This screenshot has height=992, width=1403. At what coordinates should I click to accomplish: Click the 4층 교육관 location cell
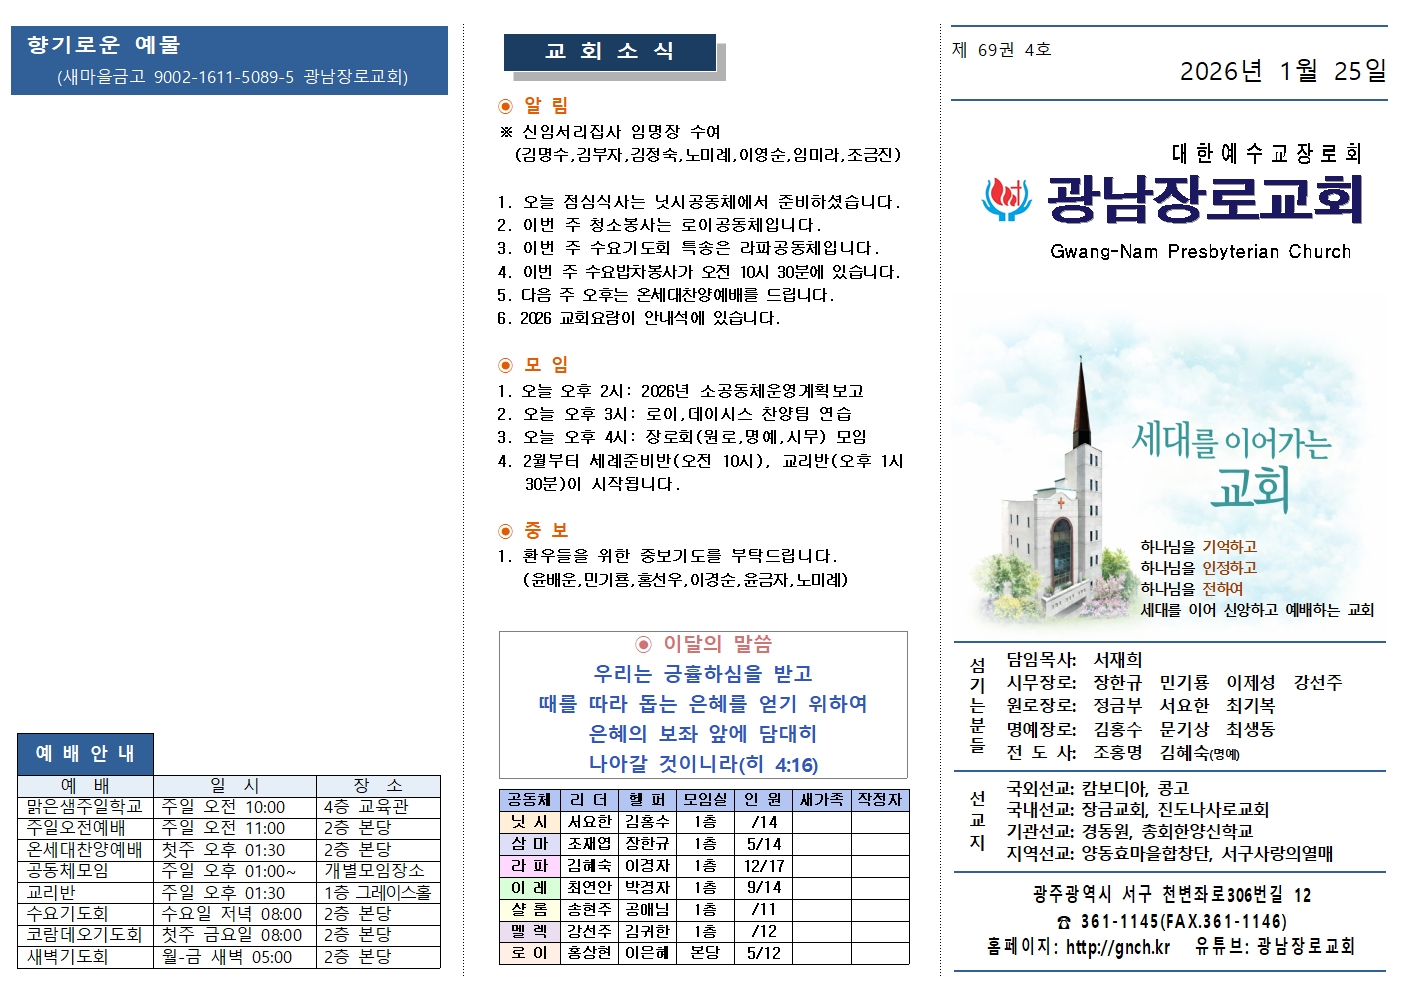[378, 807]
